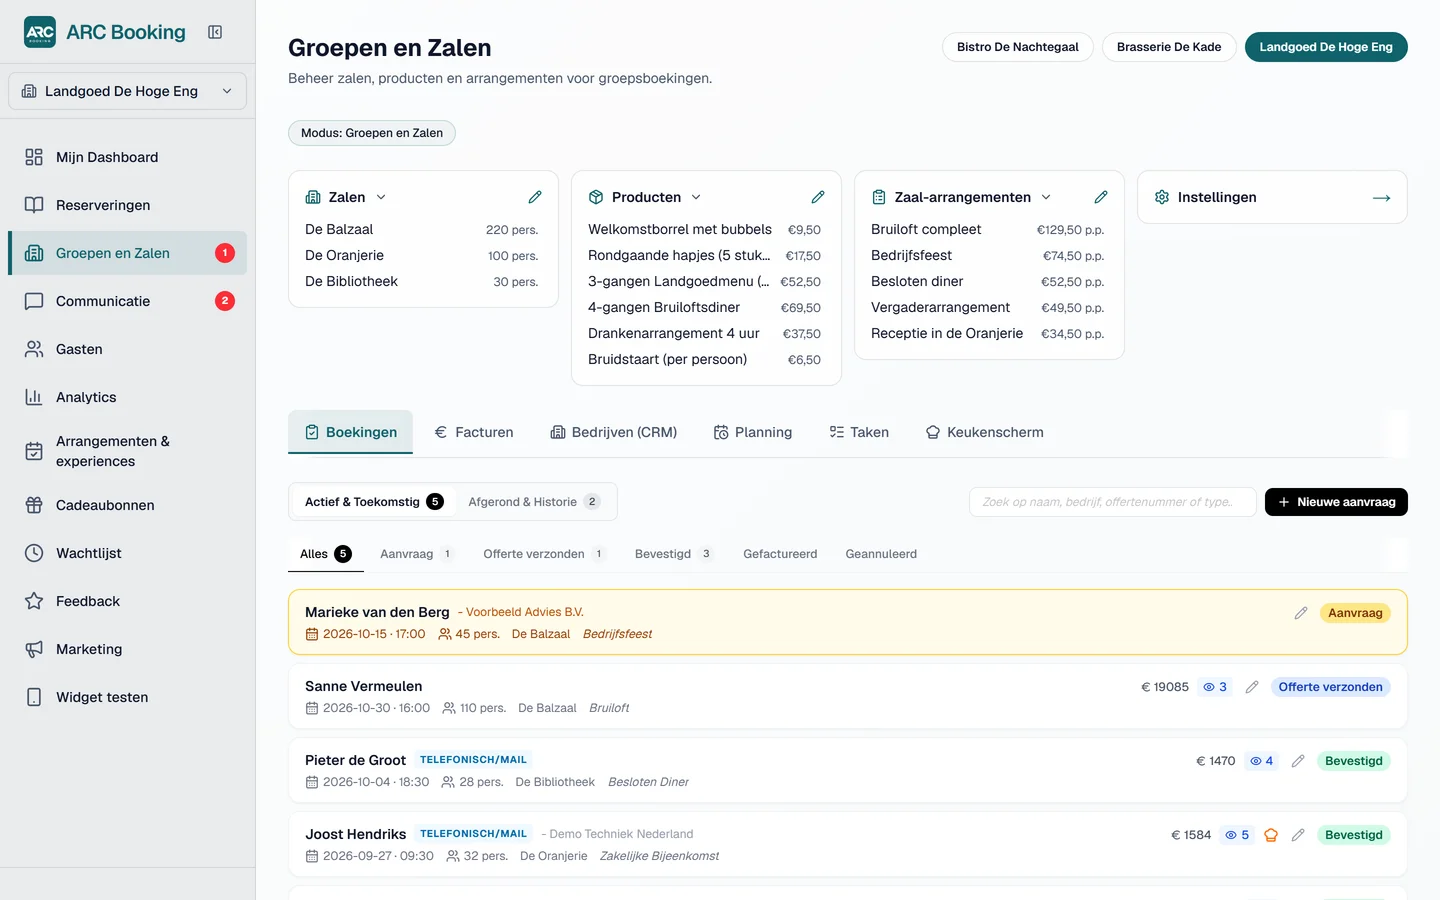Go to Reserveringen in the sidebar
This screenshot has width=1440, height=900.
(x=127, y=205)
